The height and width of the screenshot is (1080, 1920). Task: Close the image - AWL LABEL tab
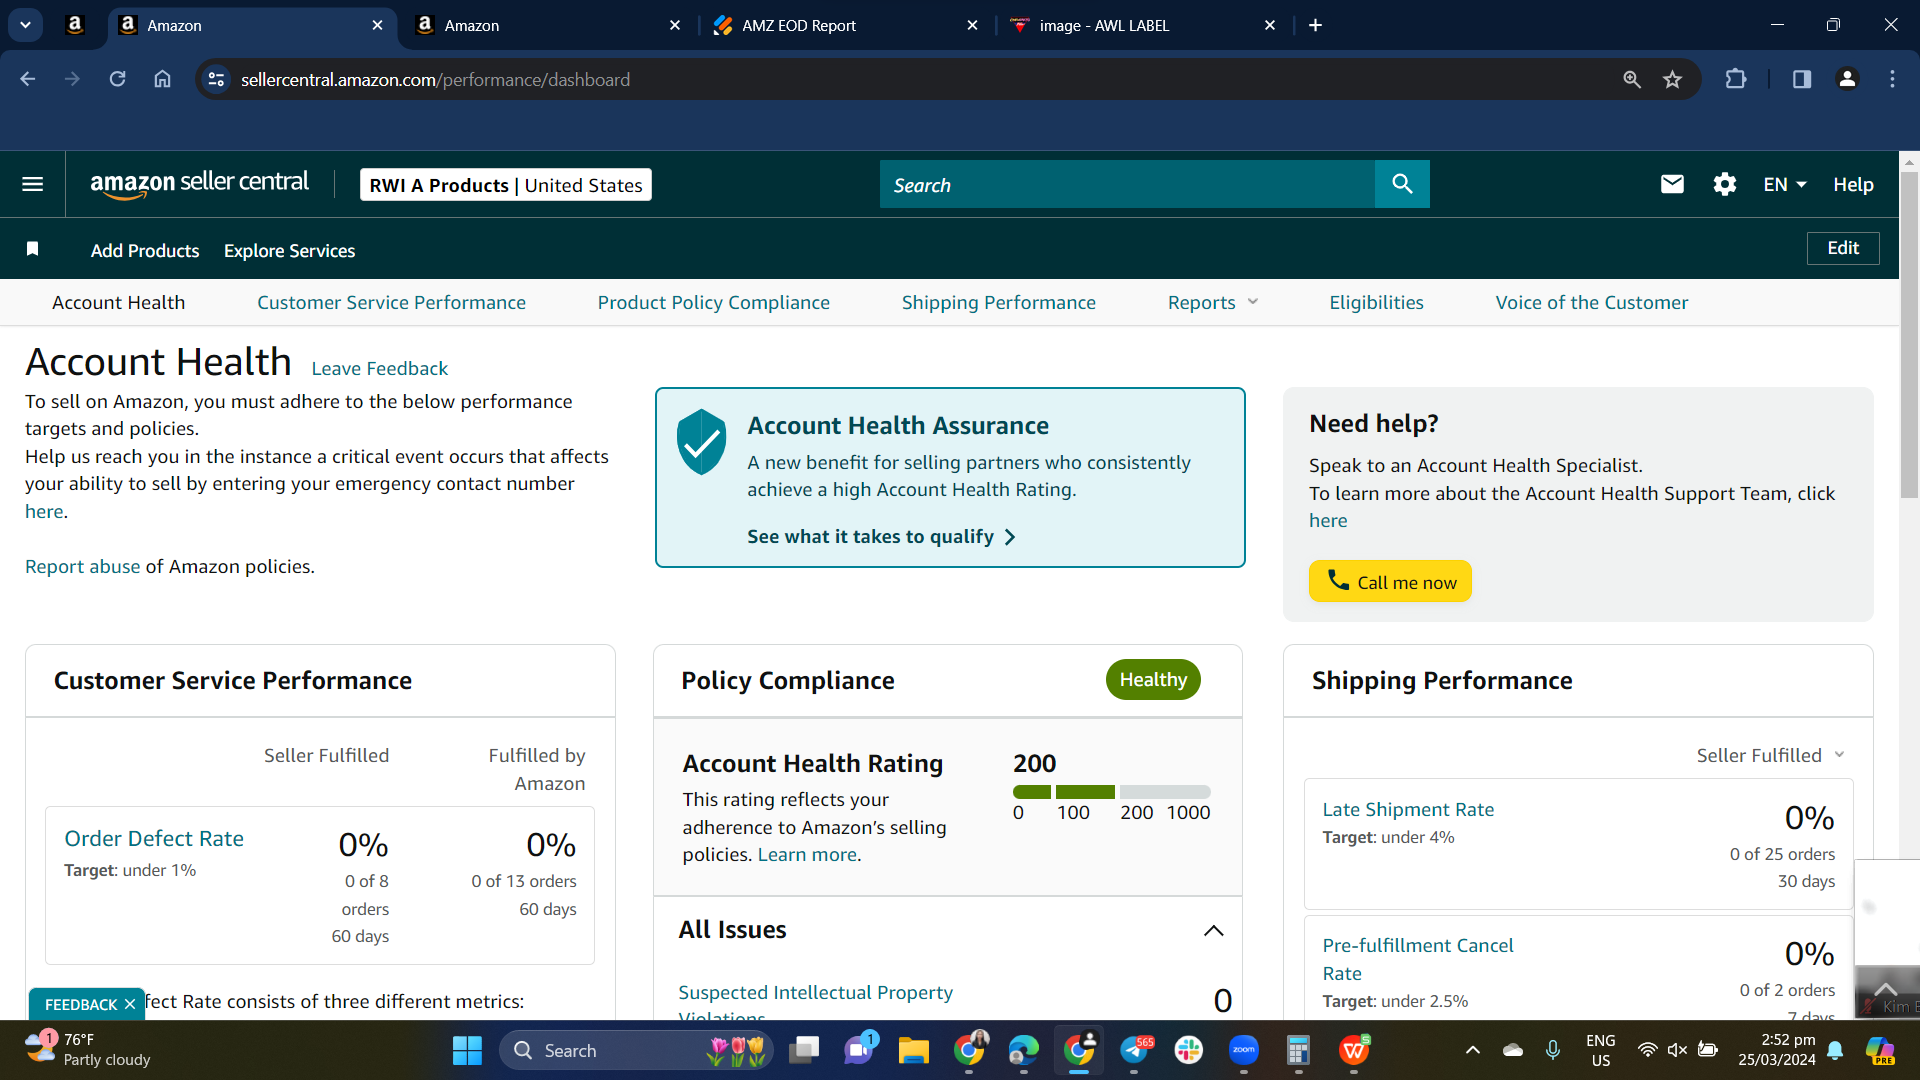1270,25
